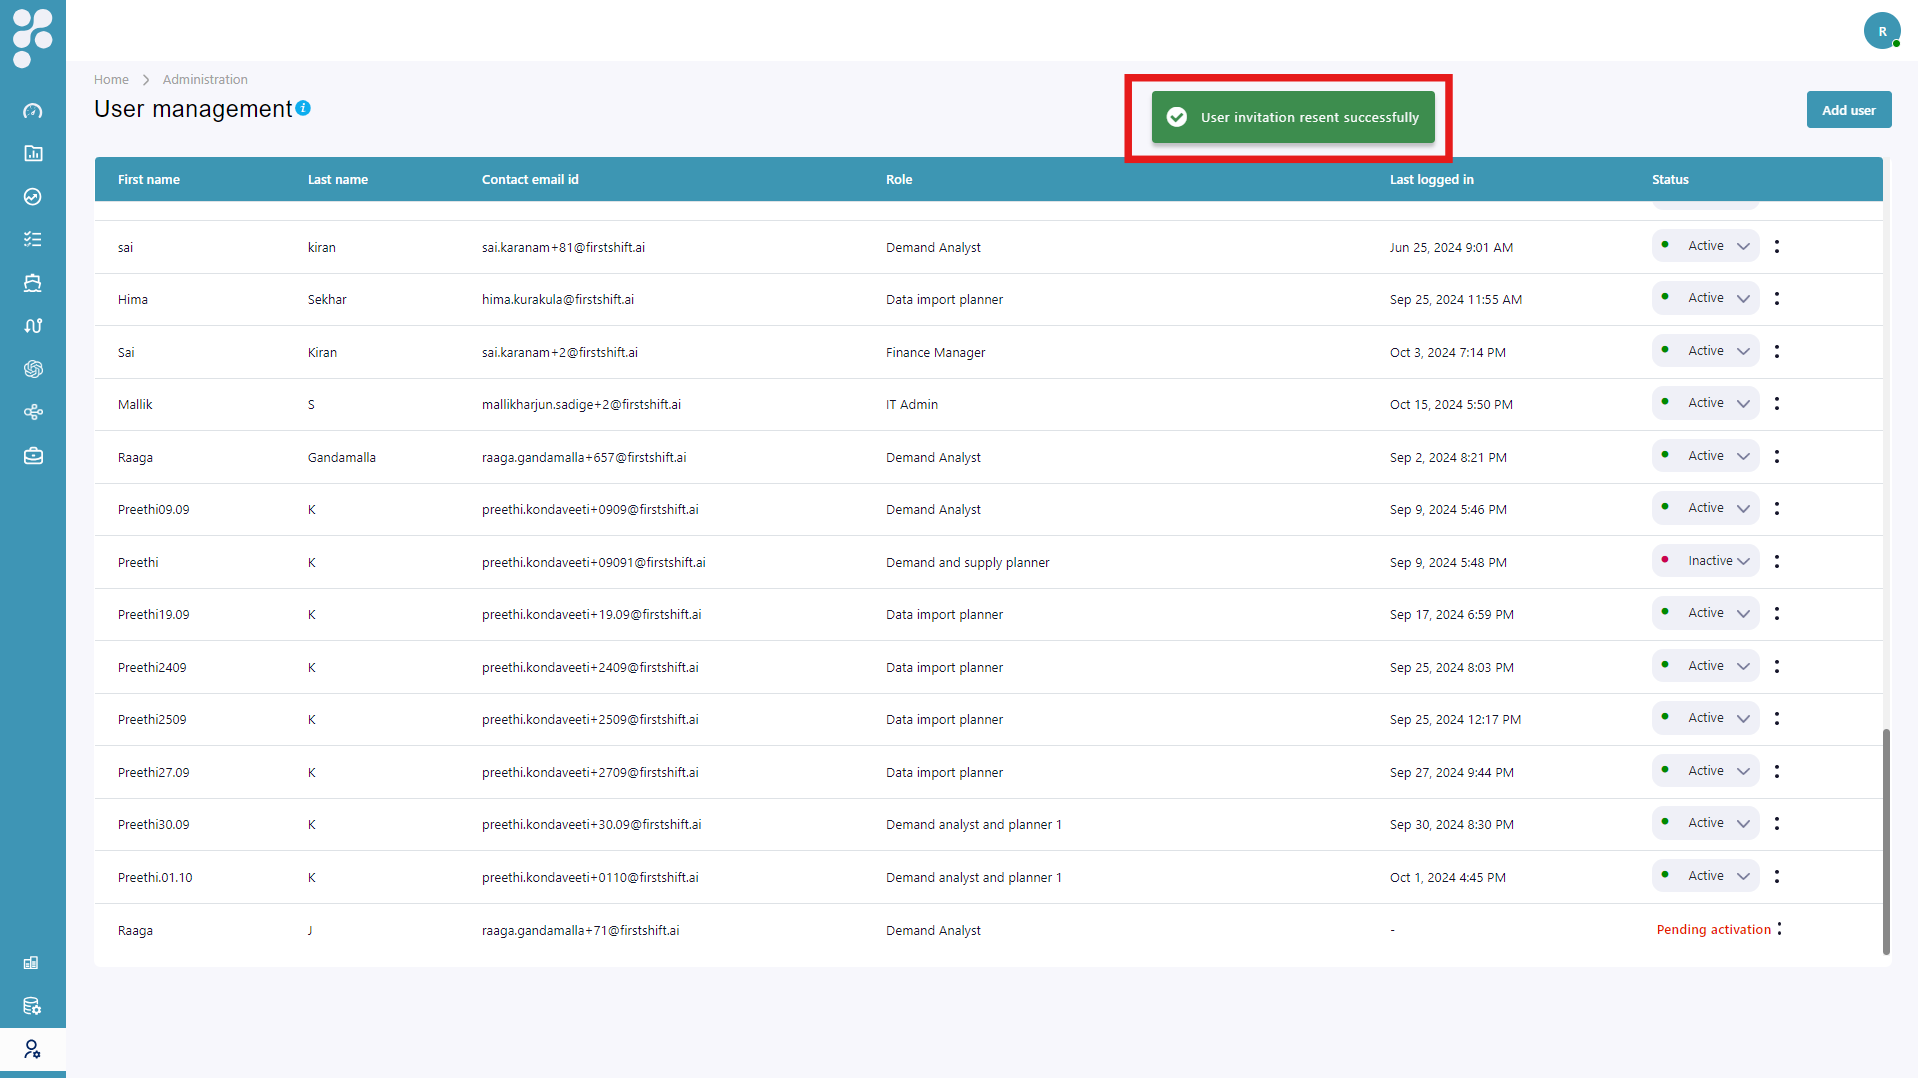Sort by the First name column header
This screenshot has height=1078, width=1918.
149,180
